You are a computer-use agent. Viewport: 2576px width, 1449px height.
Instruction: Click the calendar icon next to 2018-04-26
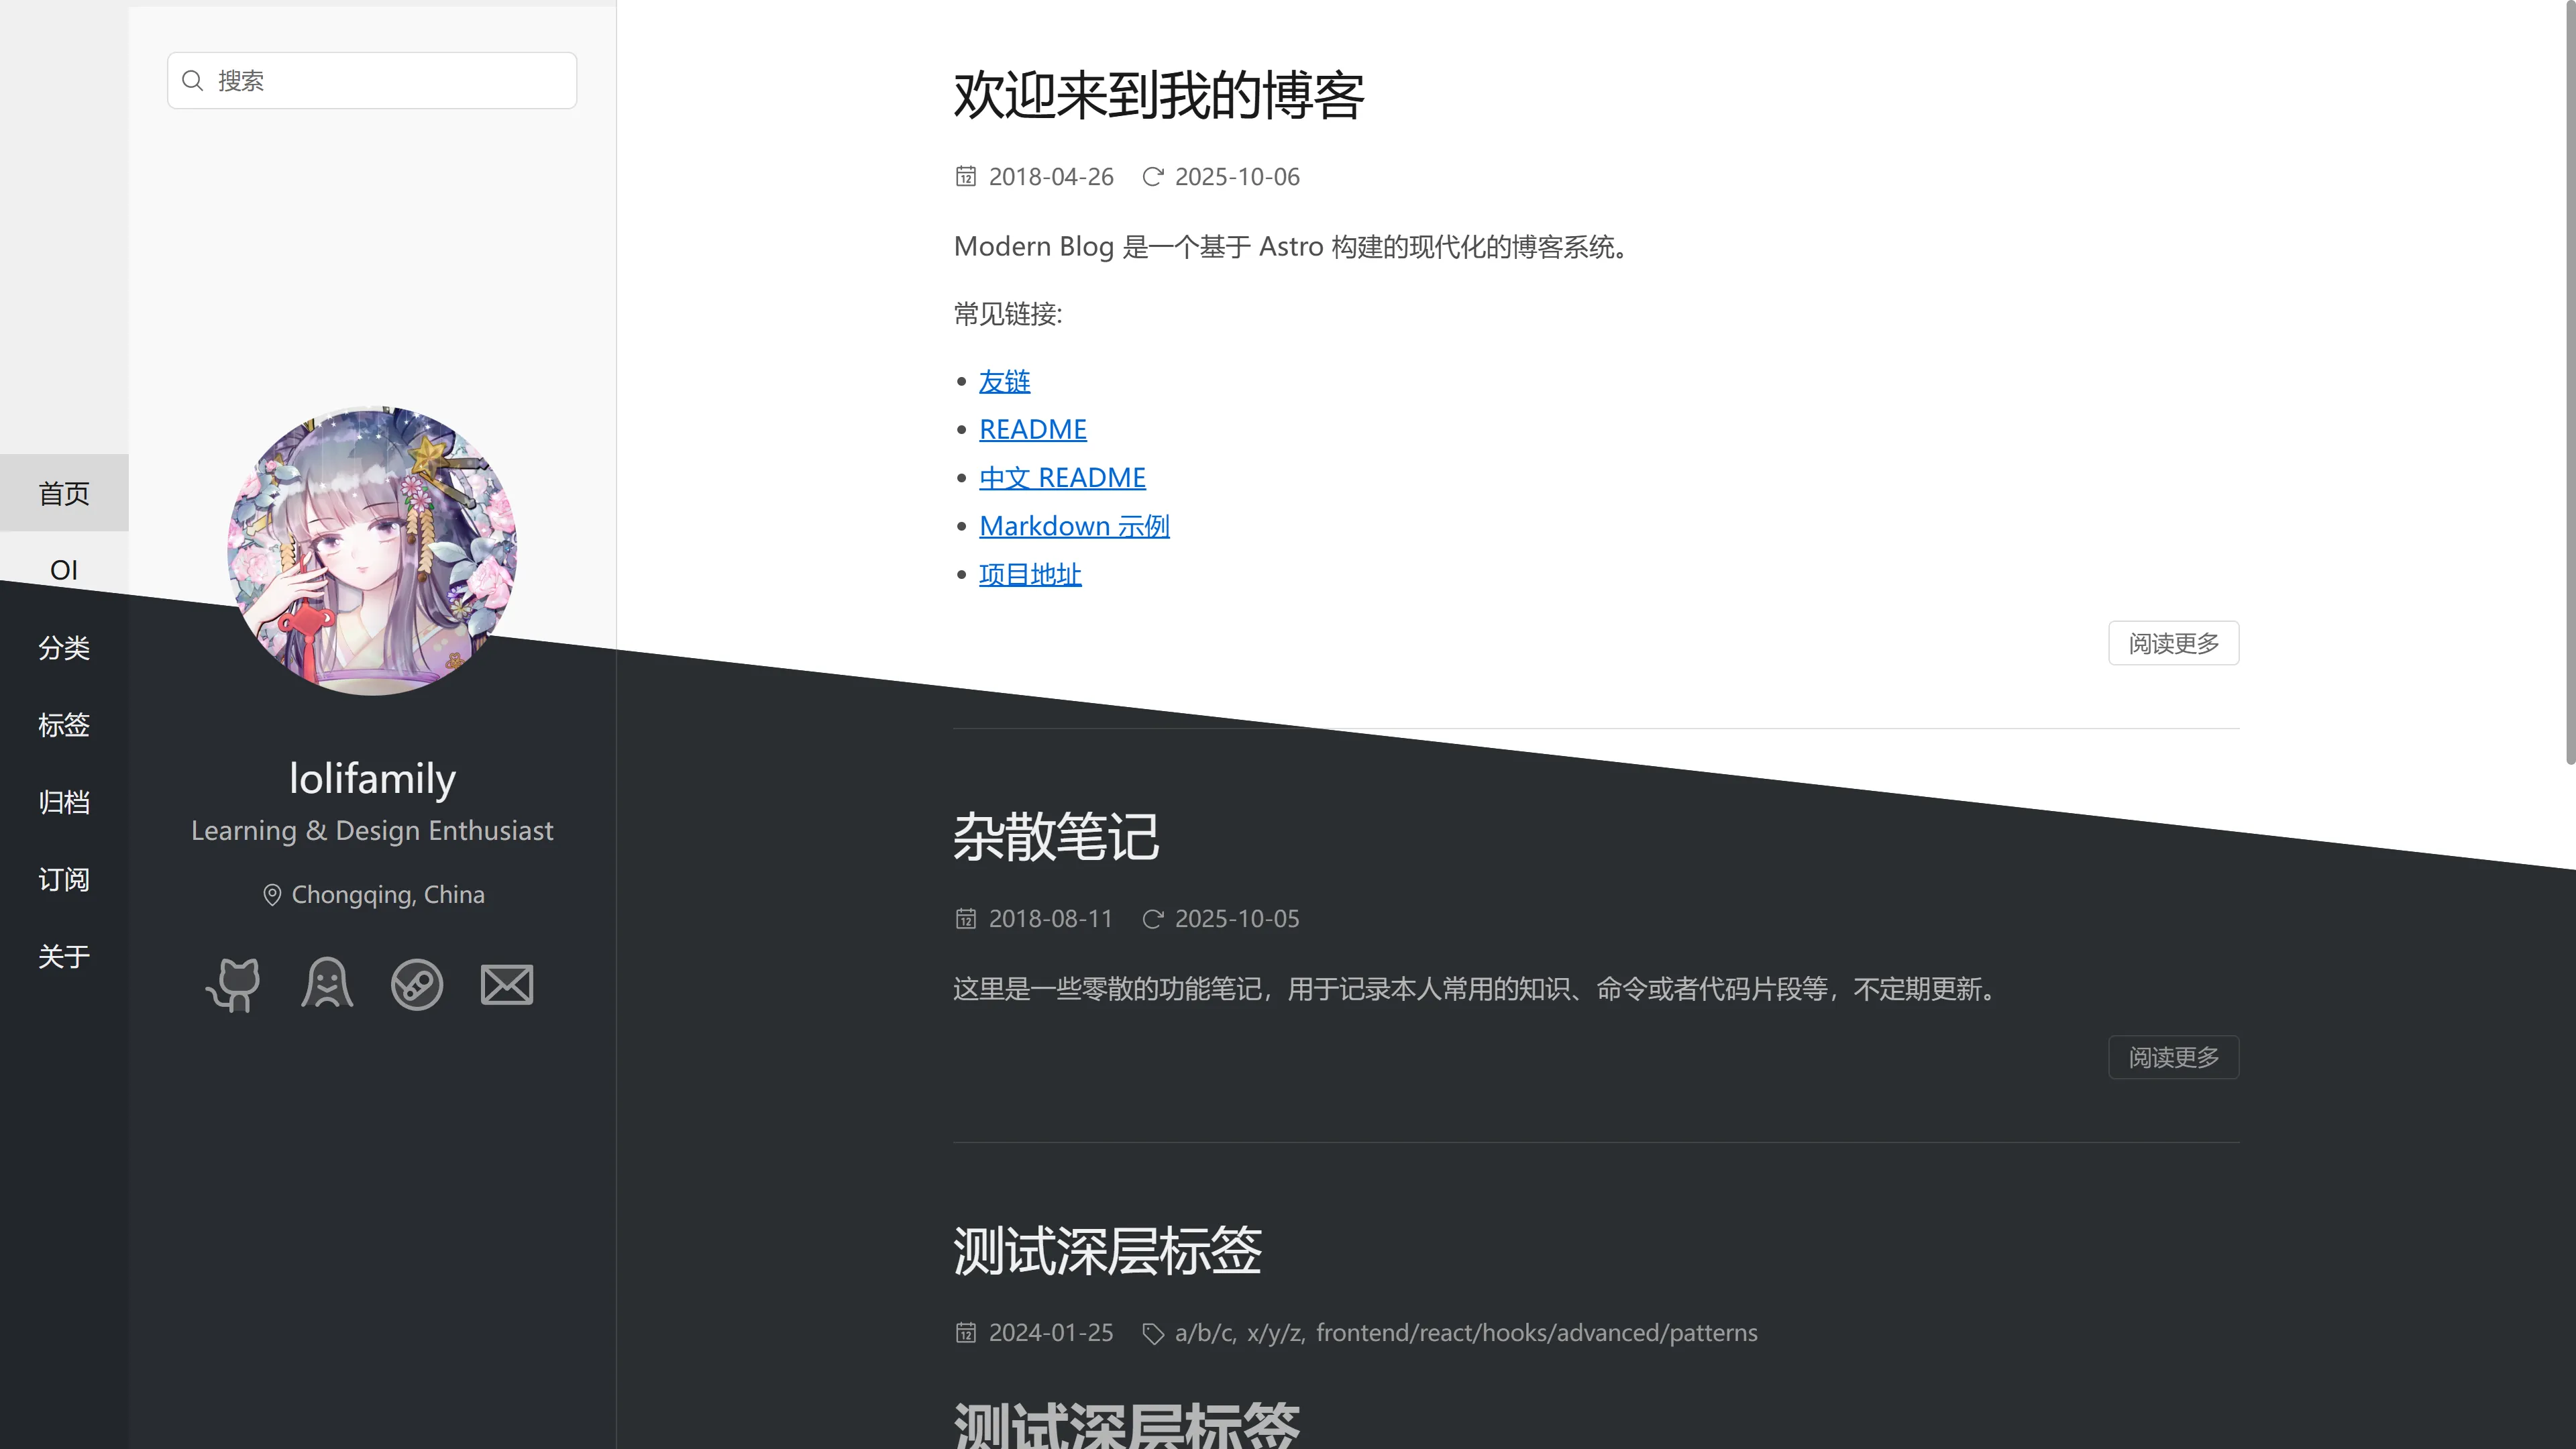coord(966,176)
